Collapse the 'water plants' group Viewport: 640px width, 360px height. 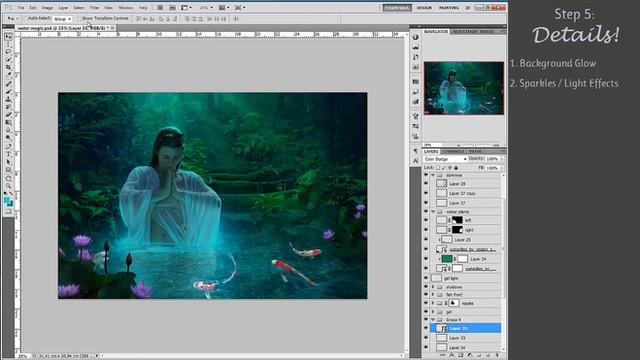tap(433, 212)
